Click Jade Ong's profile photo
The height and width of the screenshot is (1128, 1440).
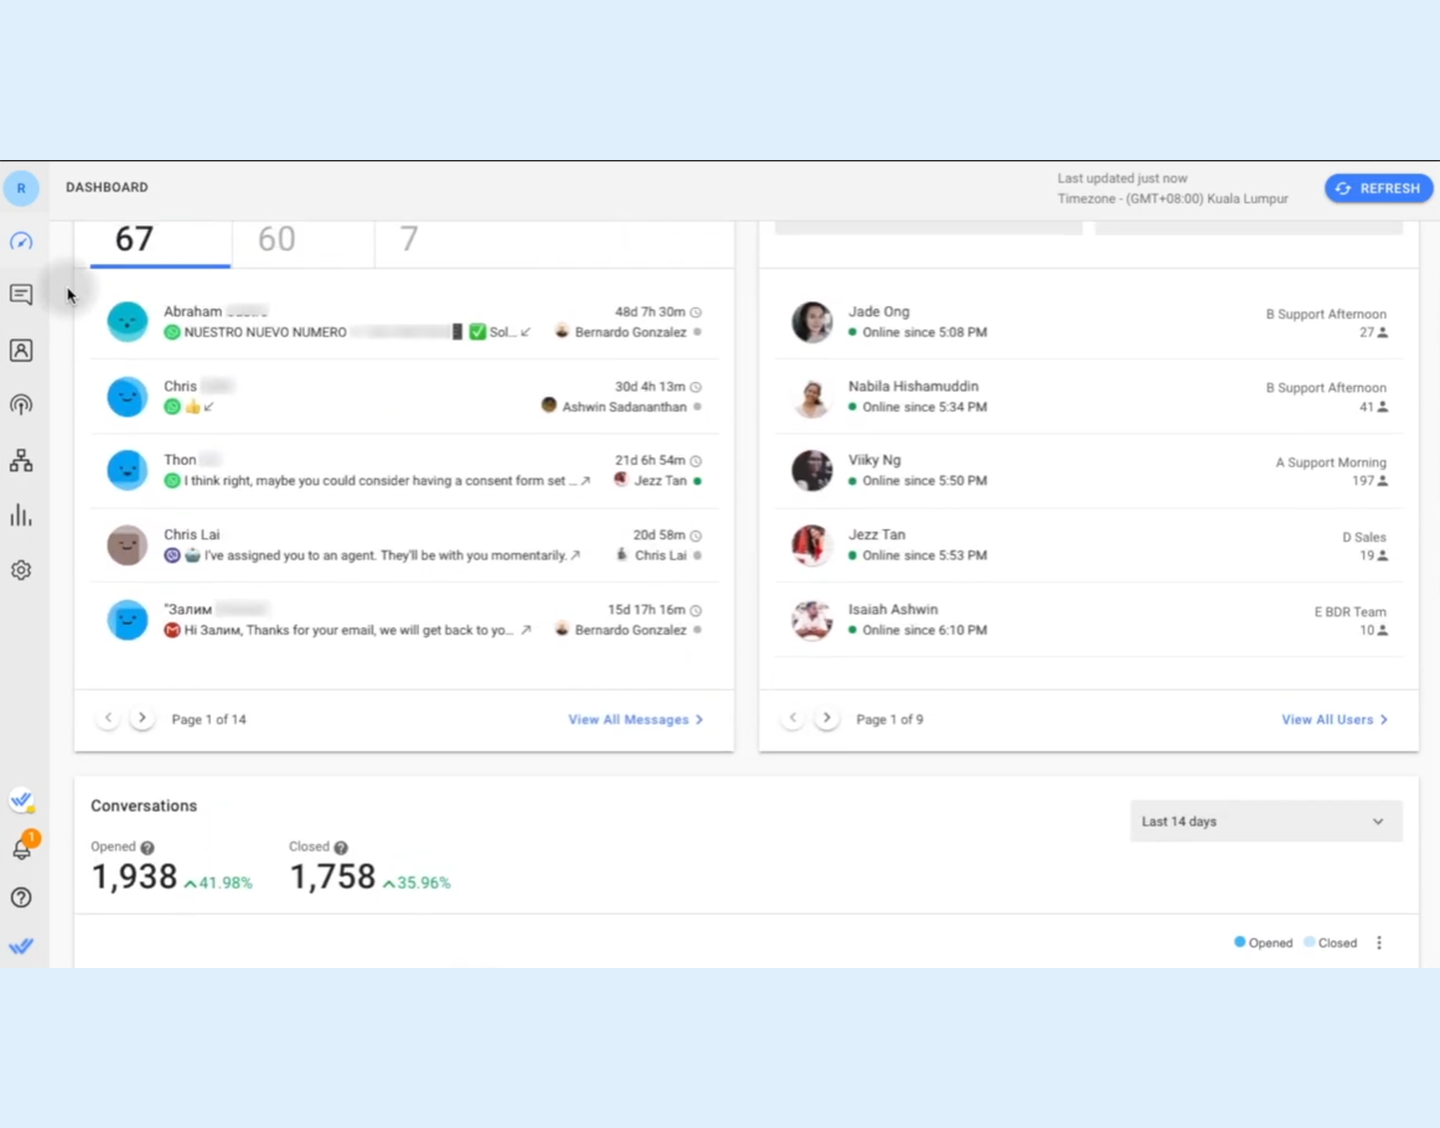point(812,321)
